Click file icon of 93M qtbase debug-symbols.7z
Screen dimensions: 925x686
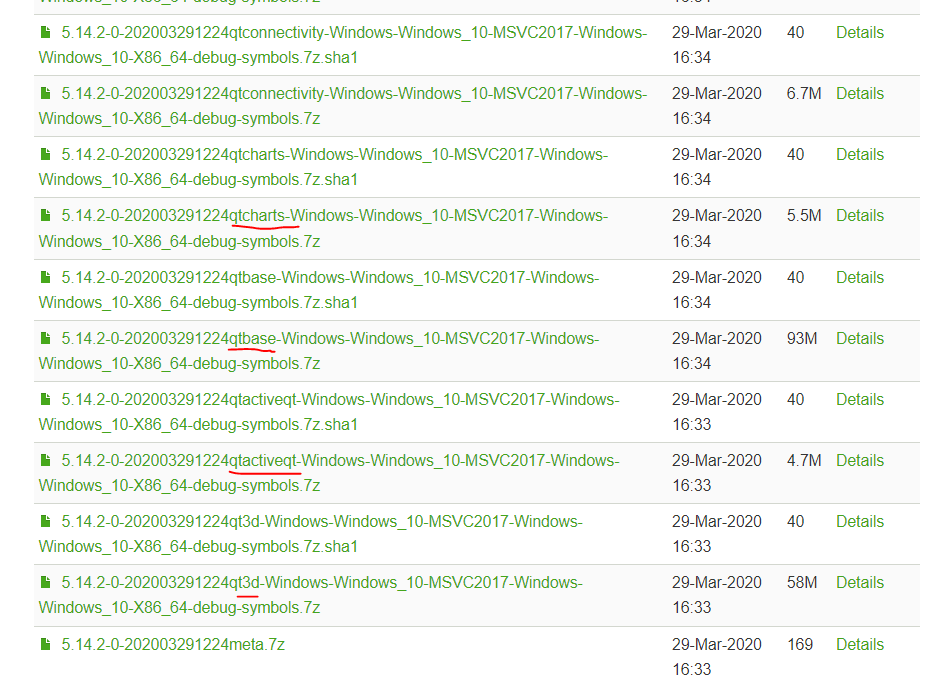click(45, 339)
